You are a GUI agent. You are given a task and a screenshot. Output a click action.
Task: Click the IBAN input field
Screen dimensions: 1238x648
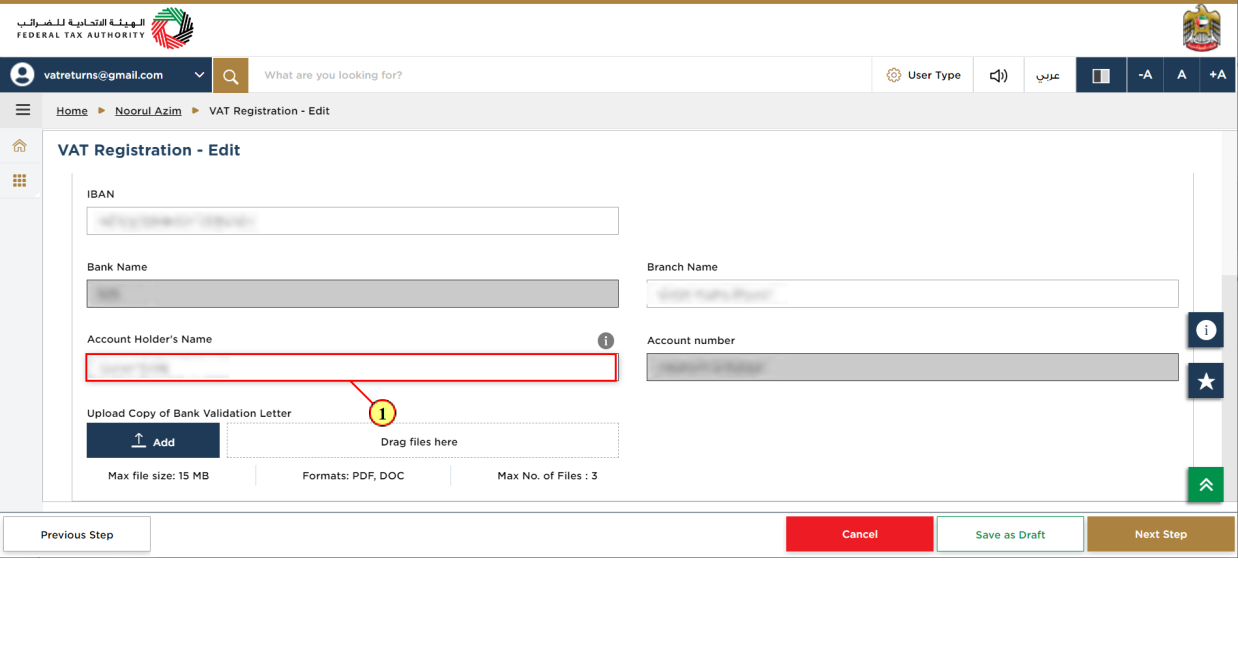pyautogui.click(x=352, y=221)
